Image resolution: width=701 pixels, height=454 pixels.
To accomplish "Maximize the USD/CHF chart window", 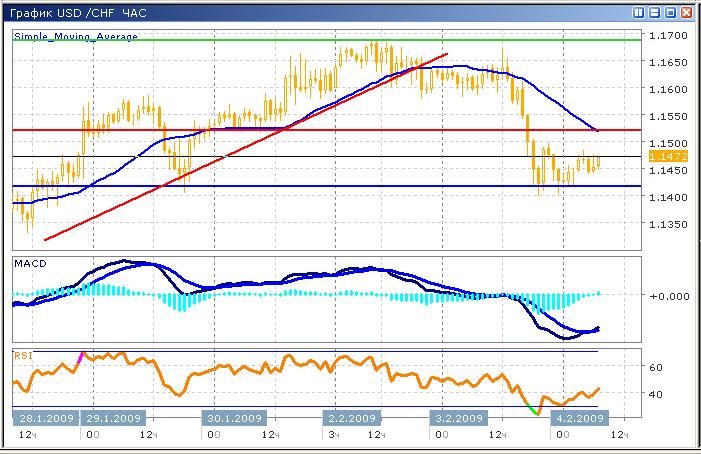I will tap(670, 13).
